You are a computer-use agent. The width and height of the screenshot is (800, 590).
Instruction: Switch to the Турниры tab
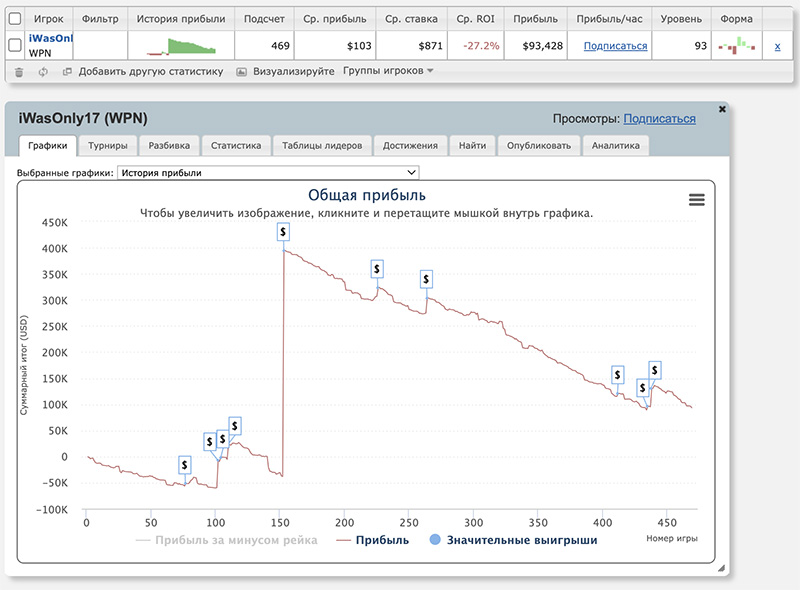tap(107, 146)
